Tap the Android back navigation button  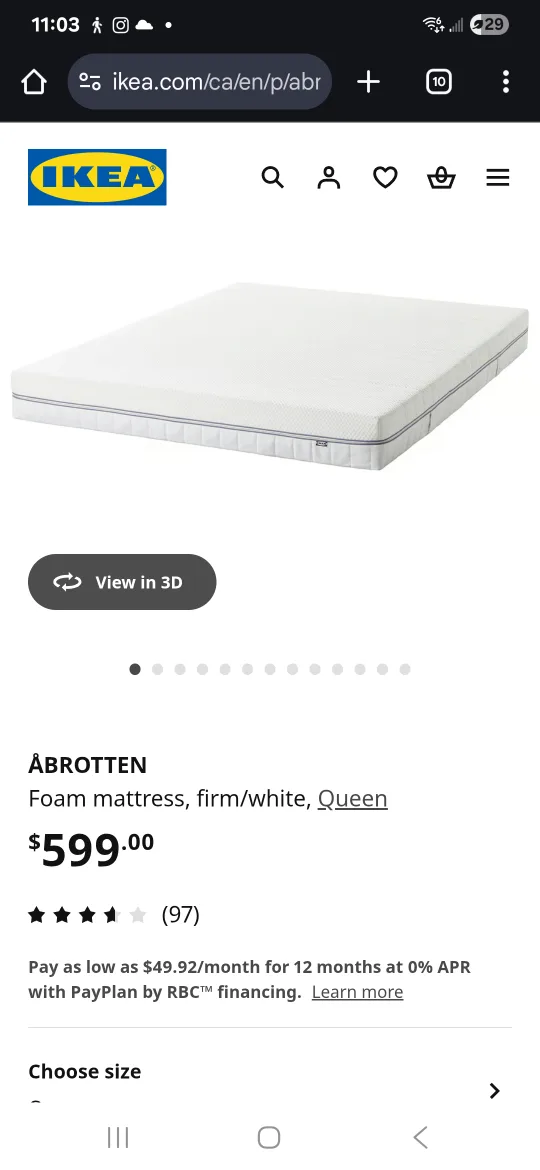[x=421, y=1137]
